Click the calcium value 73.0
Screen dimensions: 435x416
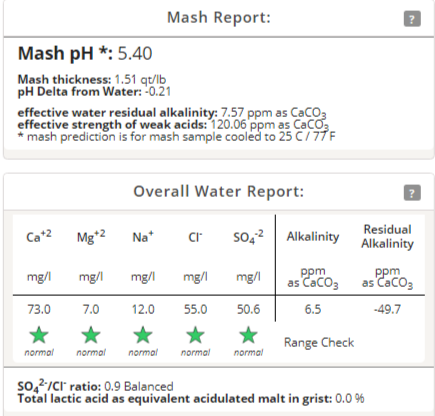coord(39,309)
